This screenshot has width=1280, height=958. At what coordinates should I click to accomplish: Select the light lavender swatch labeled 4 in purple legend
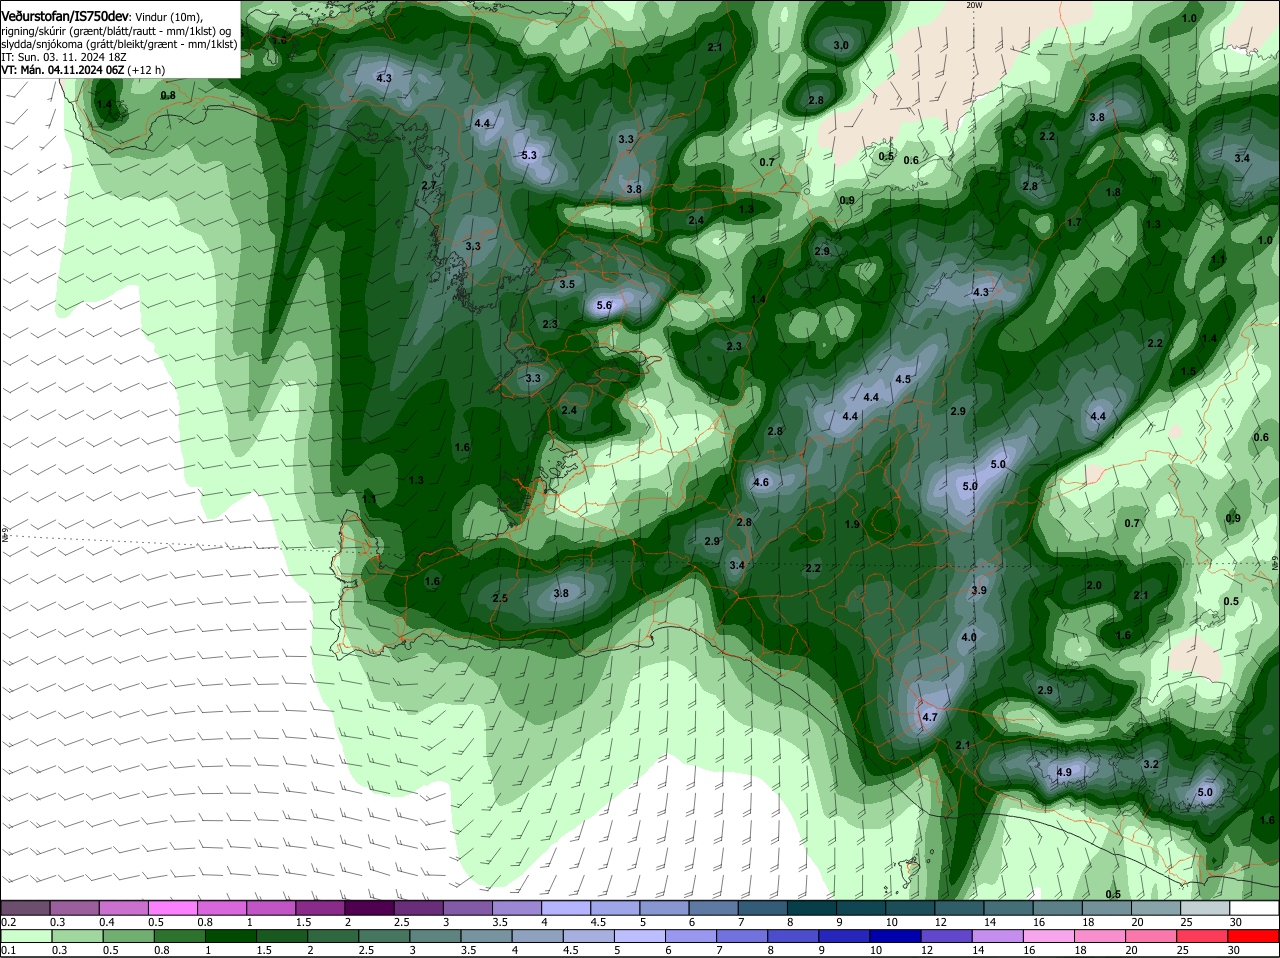(x=564, y=907)
